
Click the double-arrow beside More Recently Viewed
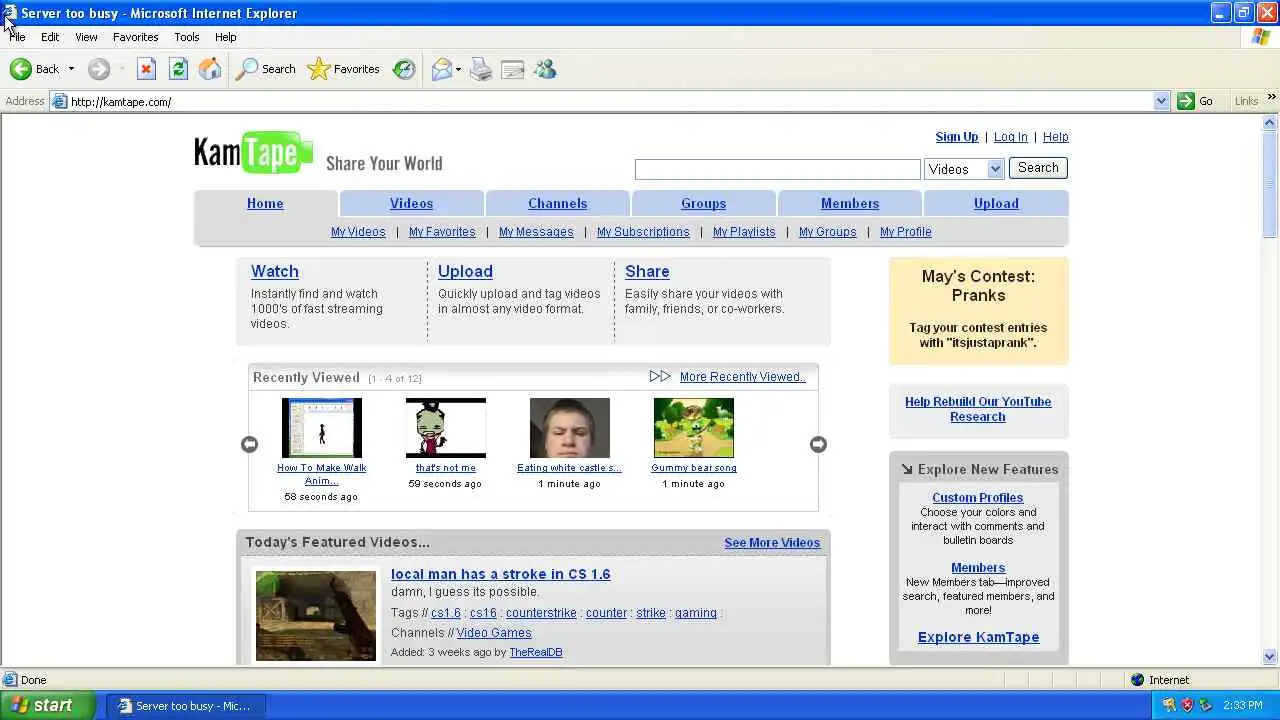[660, 376]
